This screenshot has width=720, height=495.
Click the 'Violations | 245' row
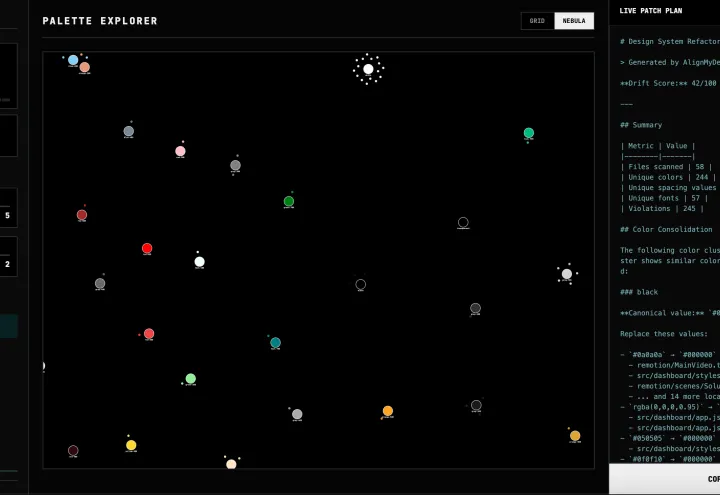(662, 208)
